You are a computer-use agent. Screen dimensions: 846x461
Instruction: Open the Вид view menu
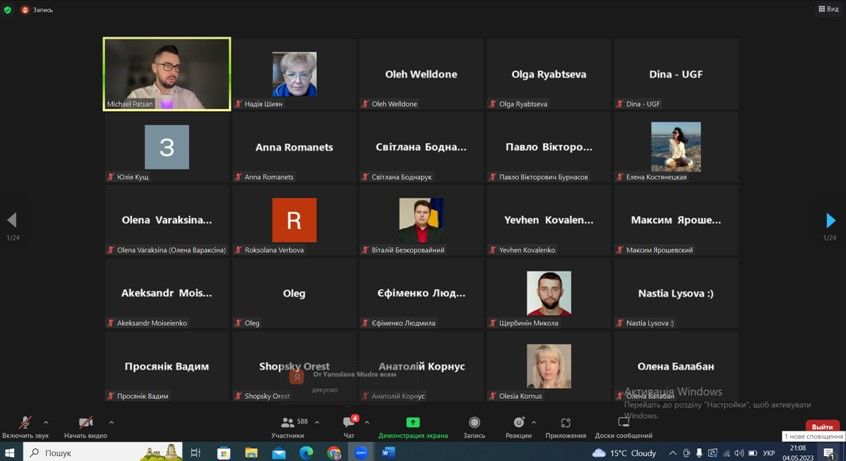coord(828,9)
